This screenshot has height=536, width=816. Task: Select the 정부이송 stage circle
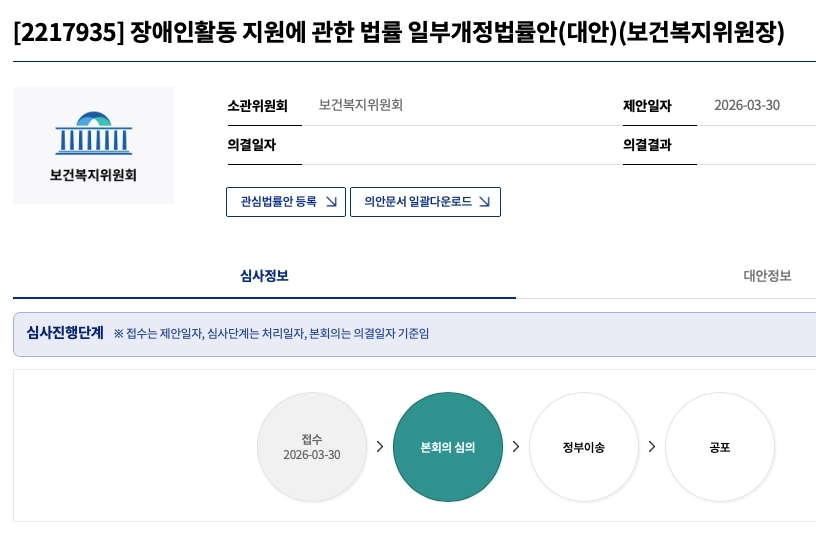pos(584,447)
